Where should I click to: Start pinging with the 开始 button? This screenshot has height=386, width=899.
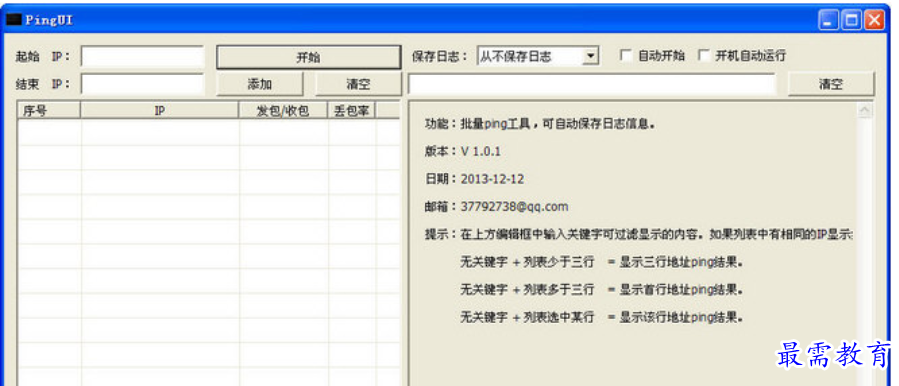tap(308, 57)
